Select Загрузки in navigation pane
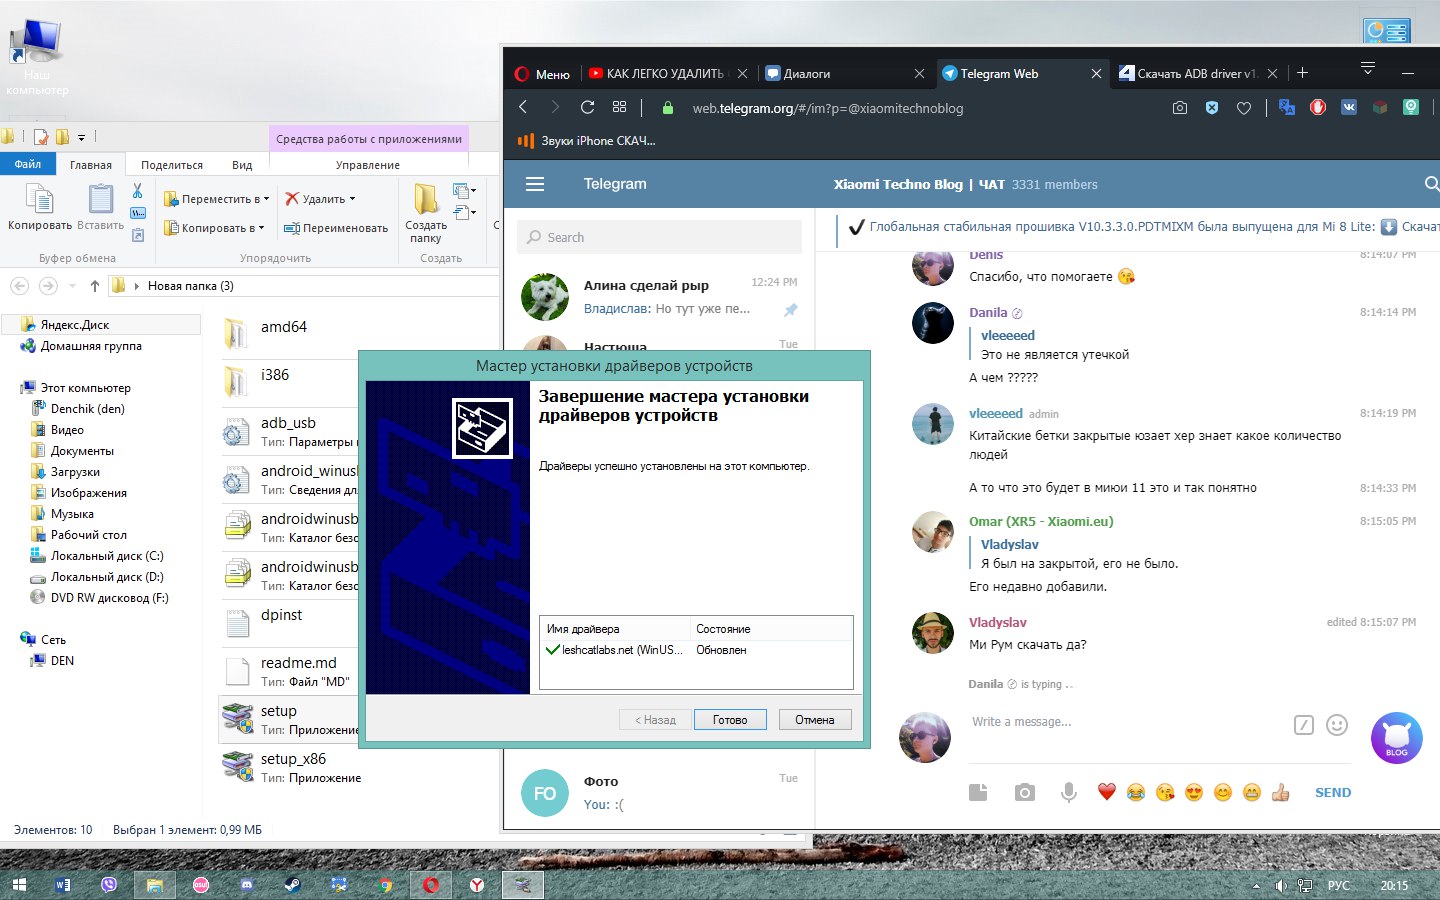 [75, 472]
